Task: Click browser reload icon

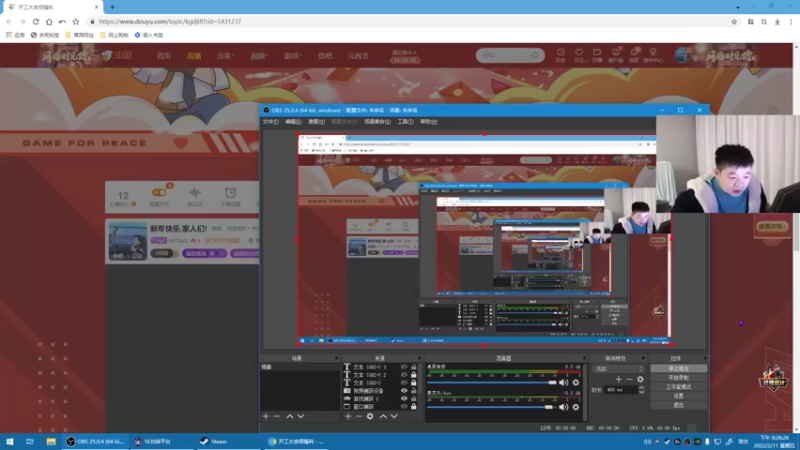Action: point(36,21)
